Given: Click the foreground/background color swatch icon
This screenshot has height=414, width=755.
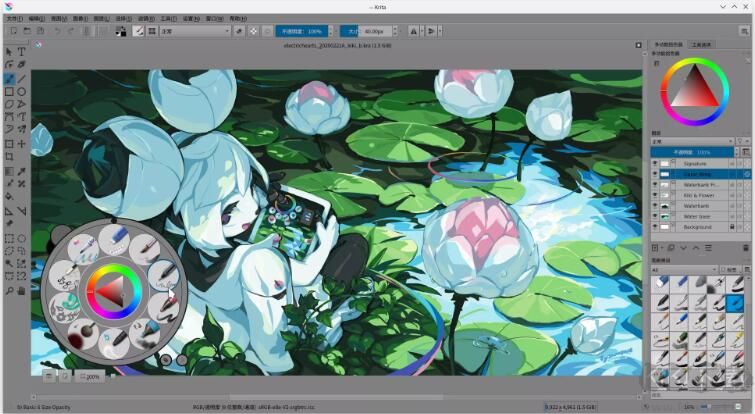Looking at the screenshot, I should click(x=121, y=31).
